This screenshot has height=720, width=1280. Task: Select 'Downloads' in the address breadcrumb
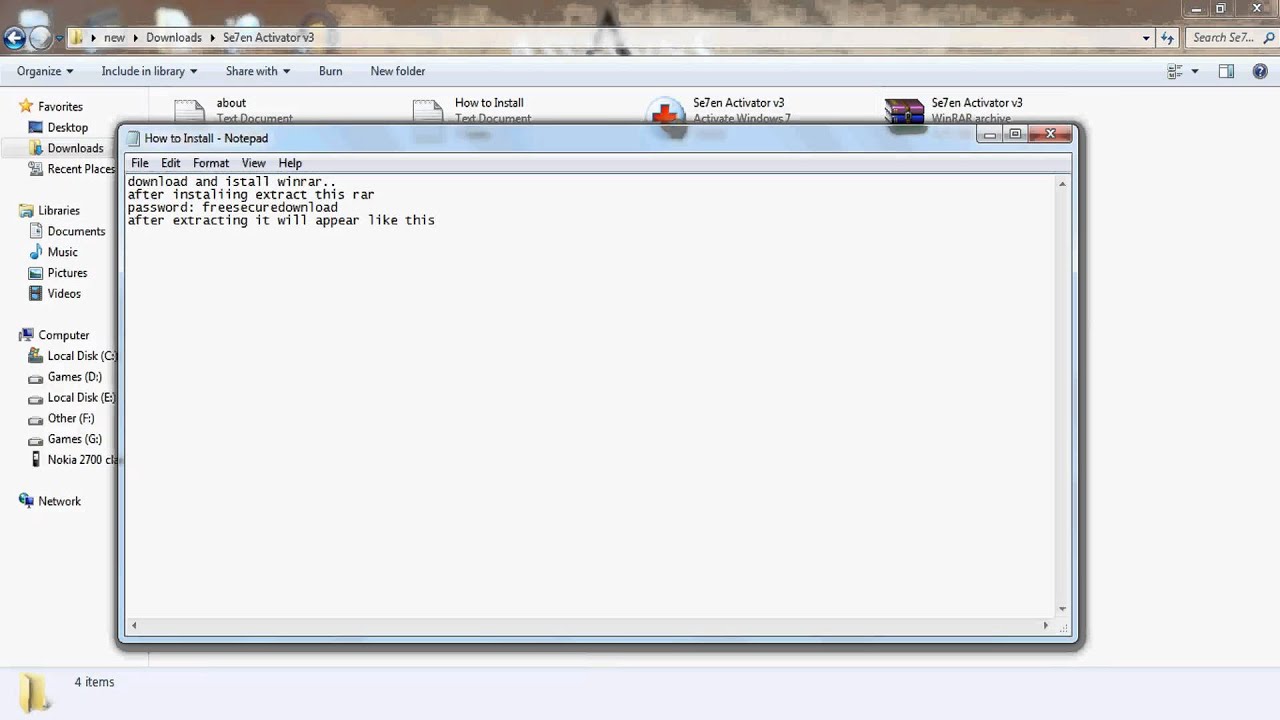(174, 38)
